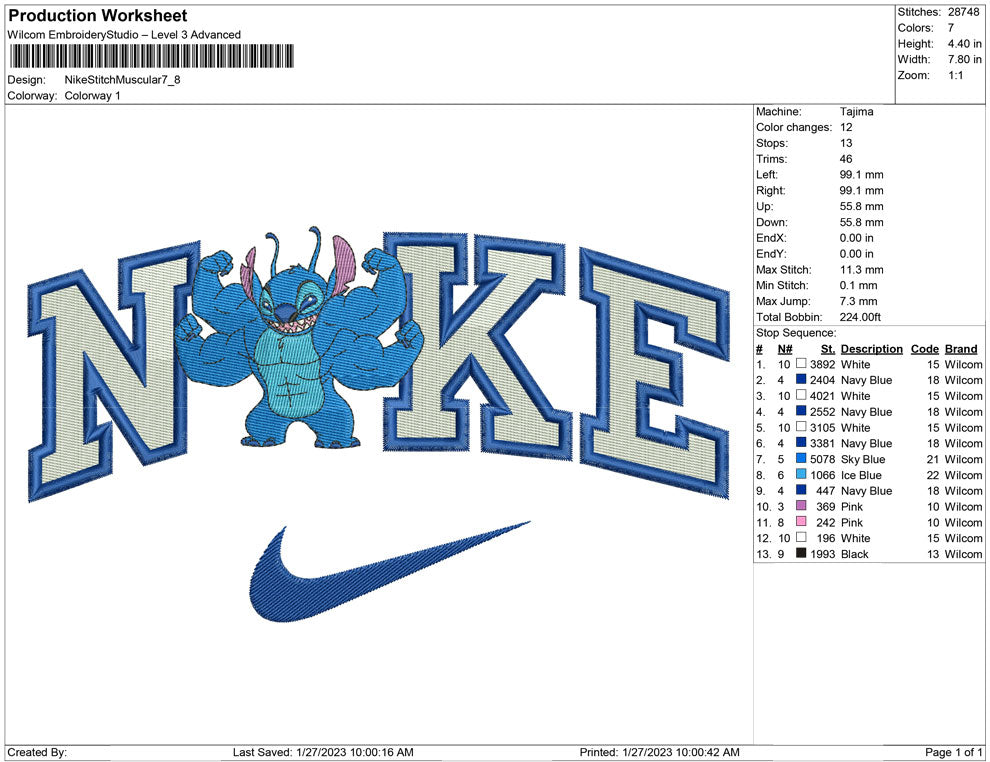The height and width of the screenshot is (762, 990).
Task: Click the muscular Stitch character embroidery
Action: click(x=298, y=338)
